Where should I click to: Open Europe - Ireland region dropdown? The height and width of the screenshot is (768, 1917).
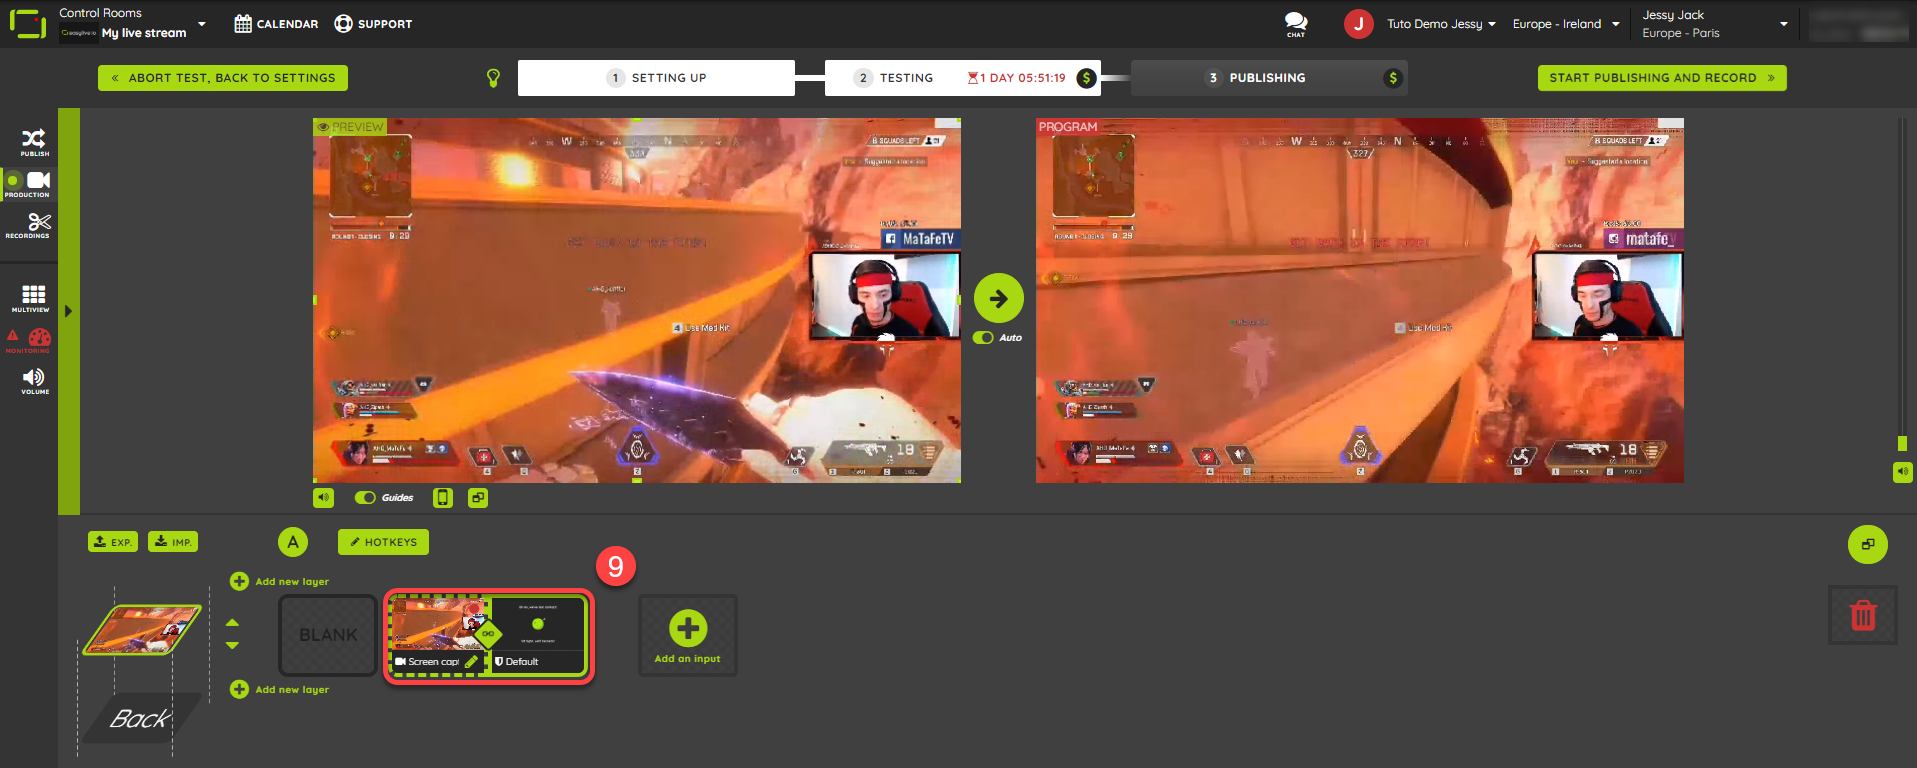coord(1565,24)
